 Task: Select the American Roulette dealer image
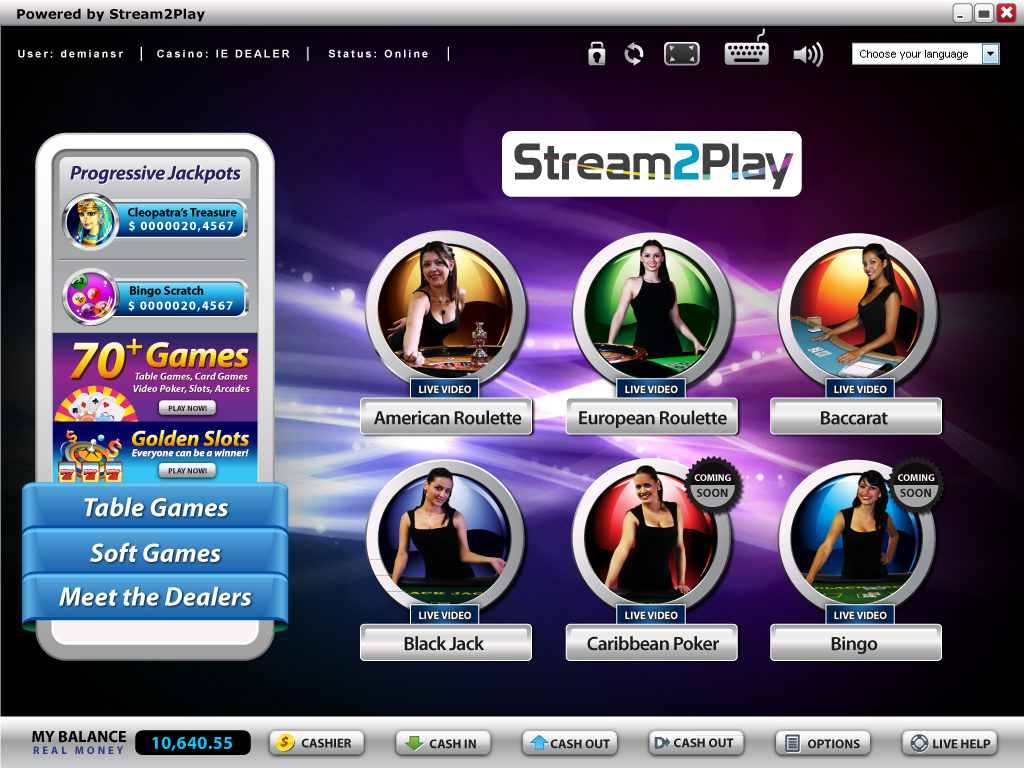(445, 310)
